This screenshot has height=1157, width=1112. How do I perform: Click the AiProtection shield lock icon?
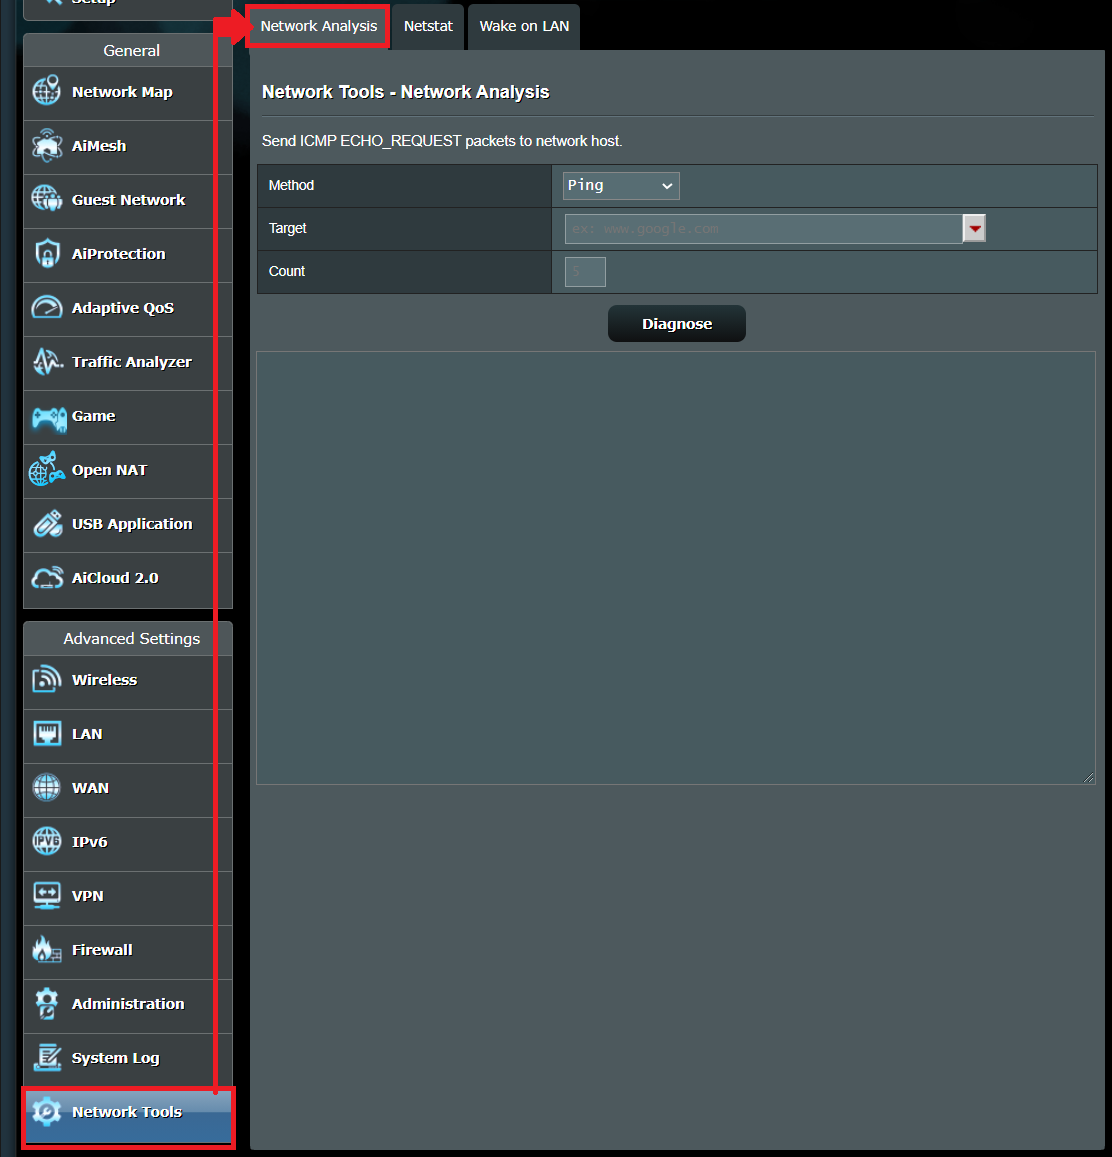point(46,254)
